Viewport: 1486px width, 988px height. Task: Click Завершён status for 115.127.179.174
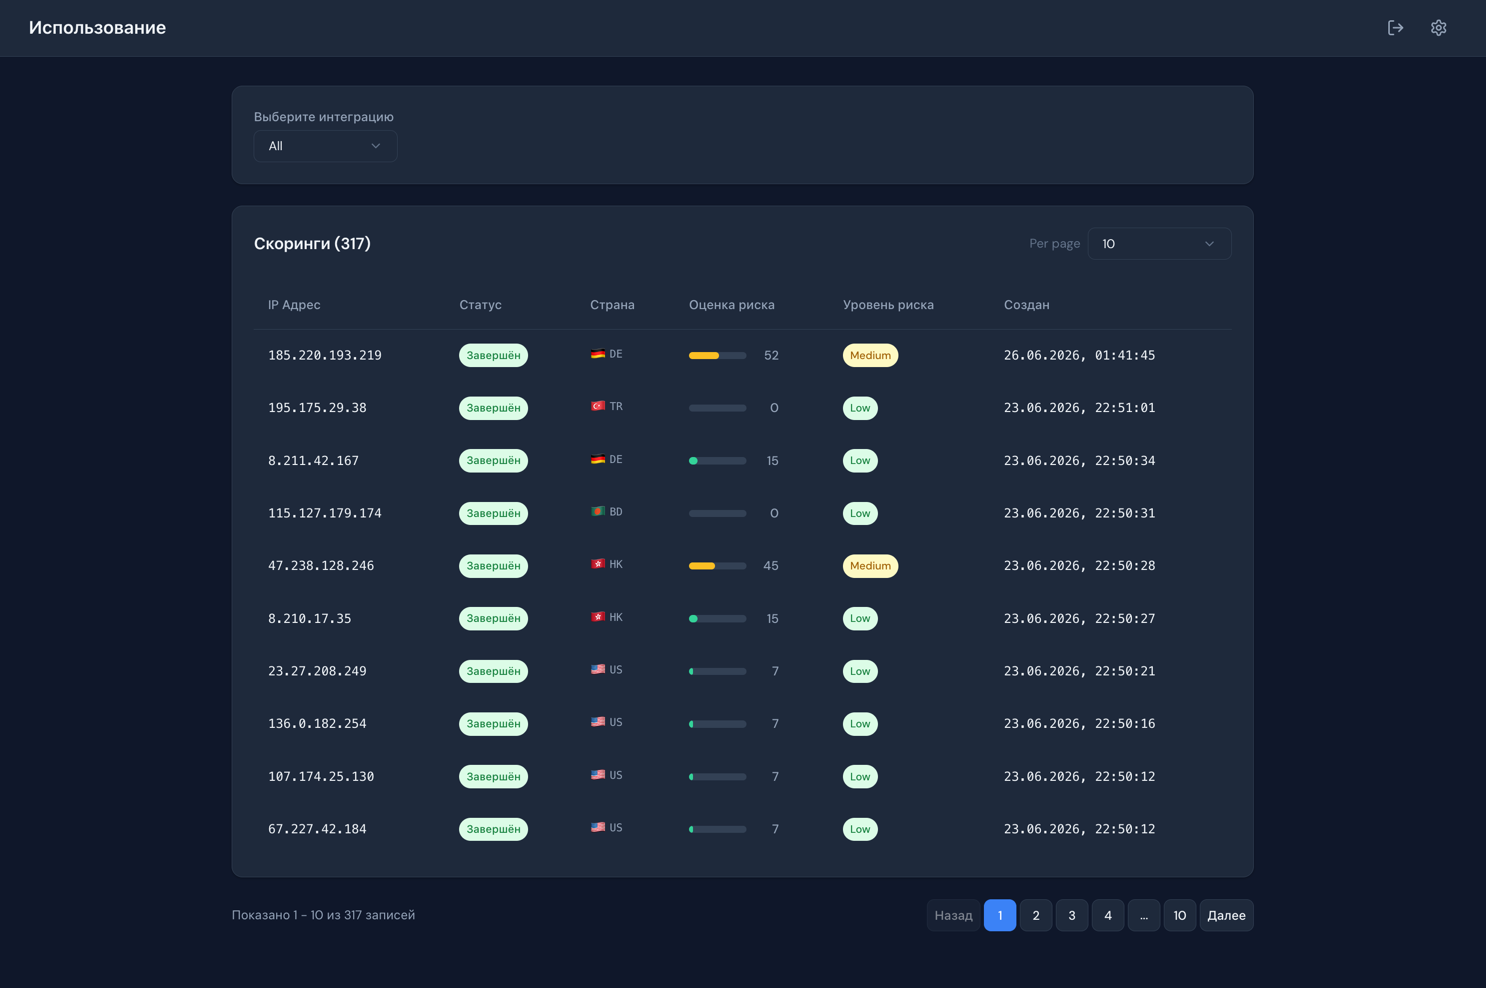pos(493,513)
